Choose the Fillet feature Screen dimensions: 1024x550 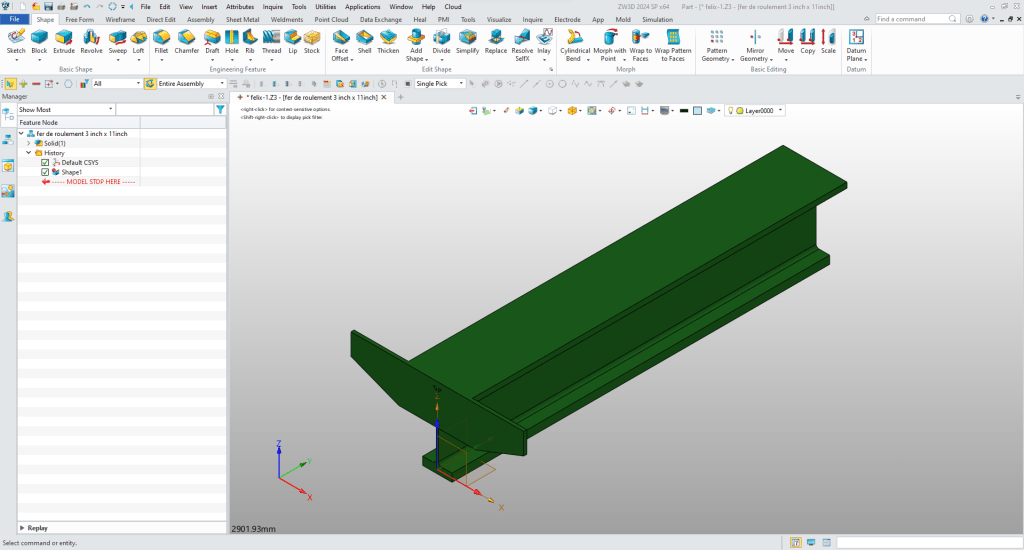click(161, 38)
